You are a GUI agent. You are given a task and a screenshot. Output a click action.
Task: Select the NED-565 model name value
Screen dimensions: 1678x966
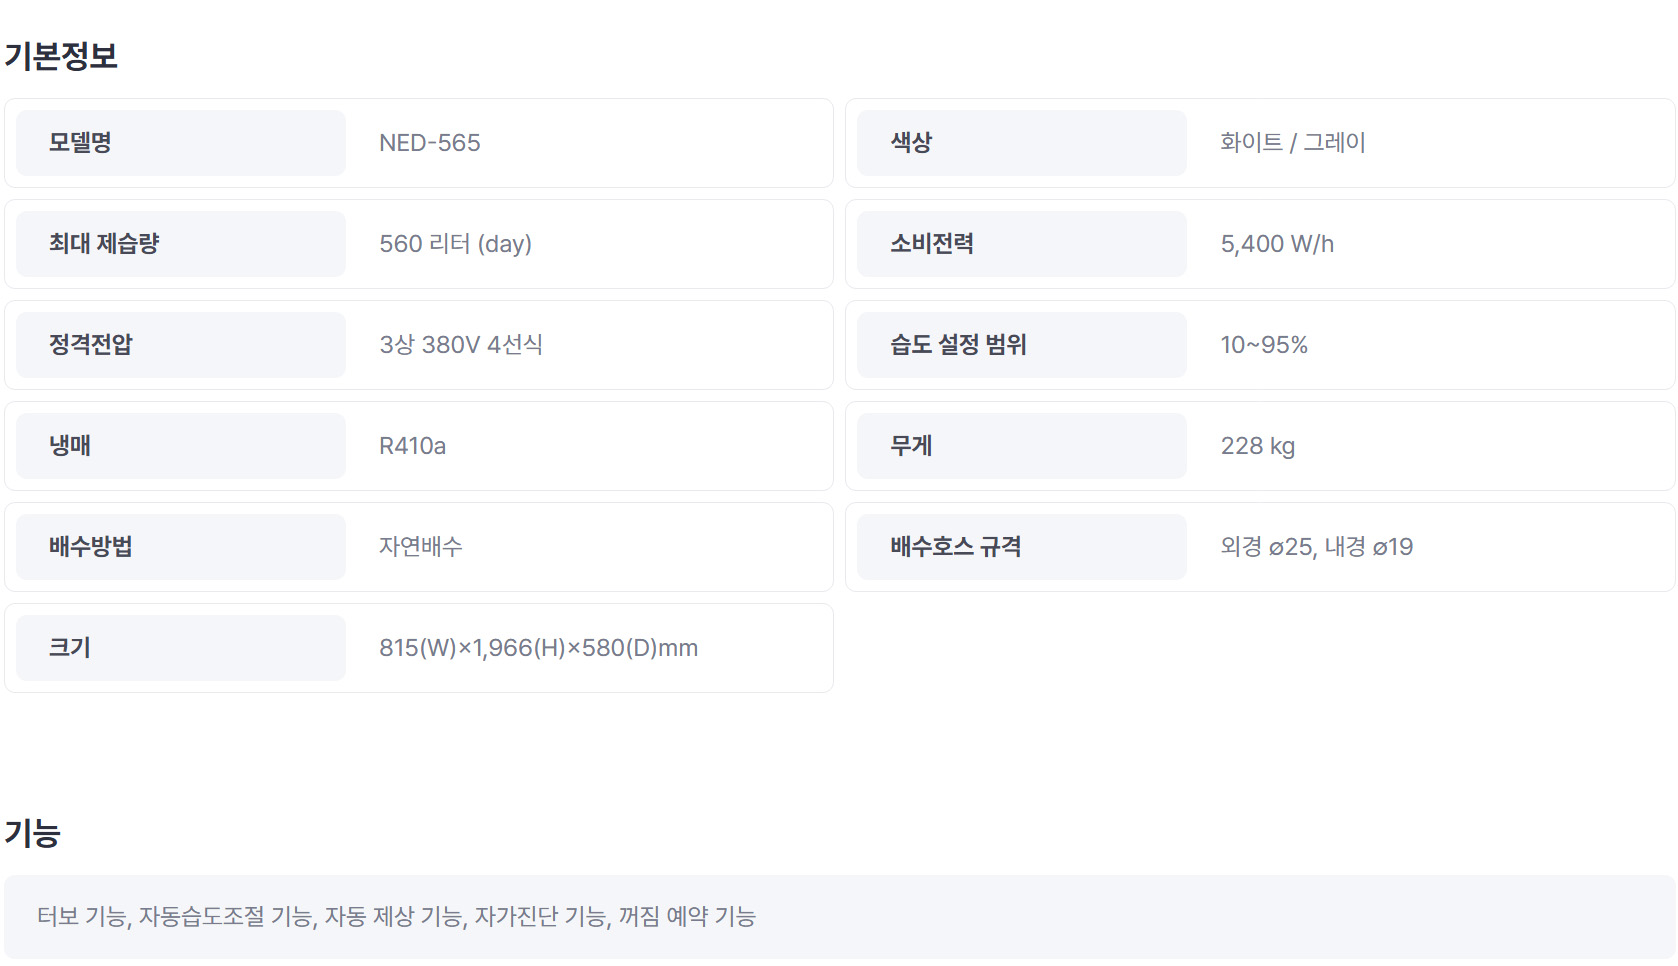click(x=430, y=143)
